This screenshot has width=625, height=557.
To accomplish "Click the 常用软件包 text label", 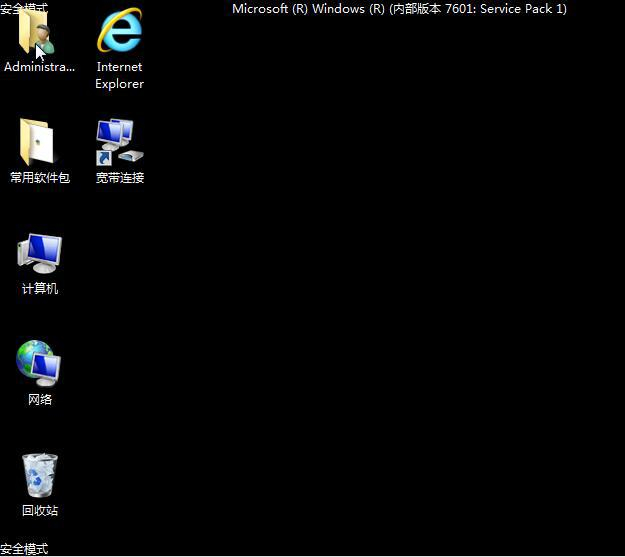I will [x=39, y=178].
